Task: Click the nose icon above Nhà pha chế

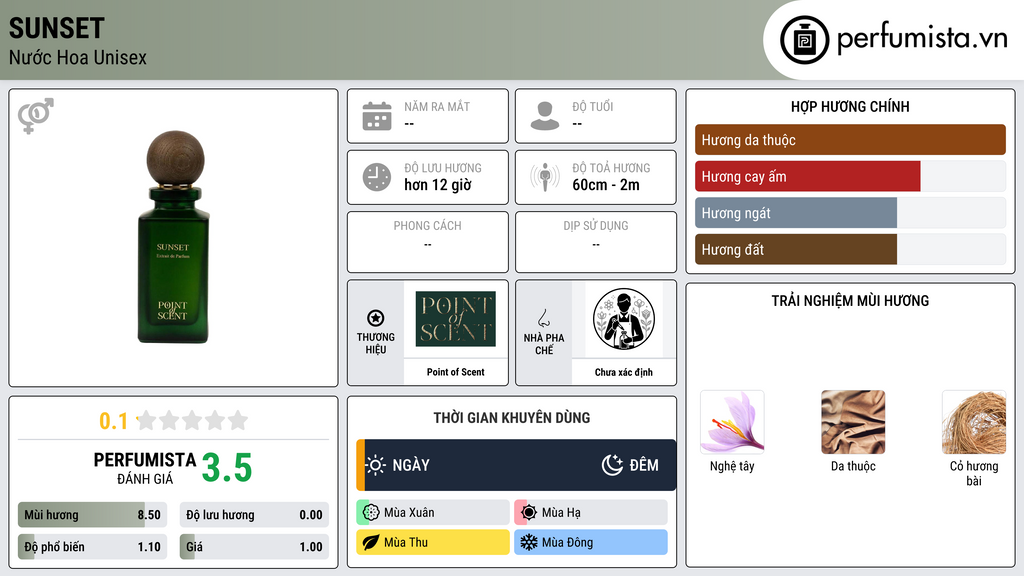Action: click(543, 318)
